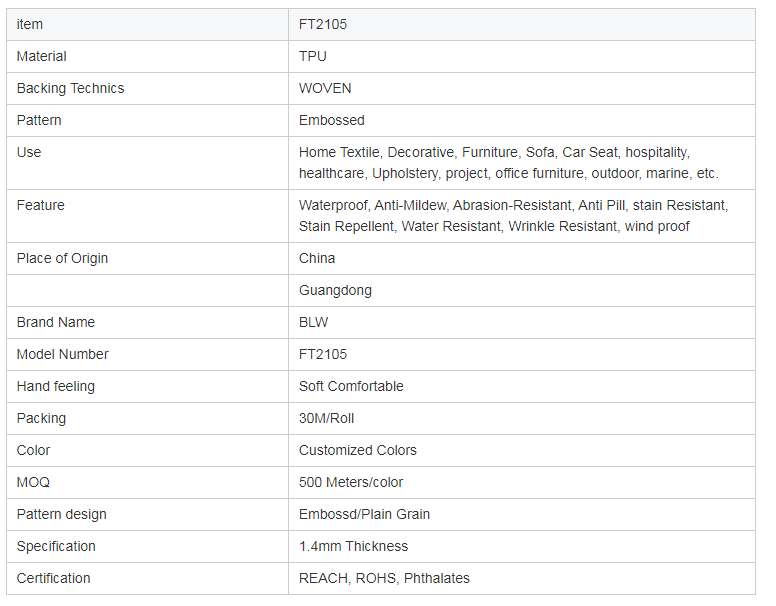Select the TPU material value
Viewport: 776px width, 606px height.
[312, 56]
